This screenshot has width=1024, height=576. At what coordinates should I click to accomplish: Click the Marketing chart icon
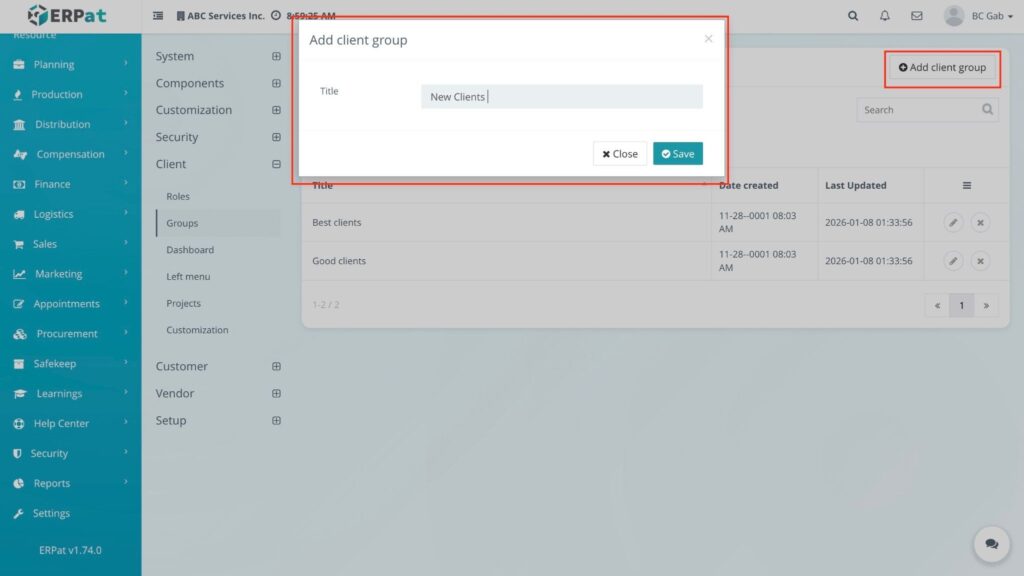click(x=20, y=274)
